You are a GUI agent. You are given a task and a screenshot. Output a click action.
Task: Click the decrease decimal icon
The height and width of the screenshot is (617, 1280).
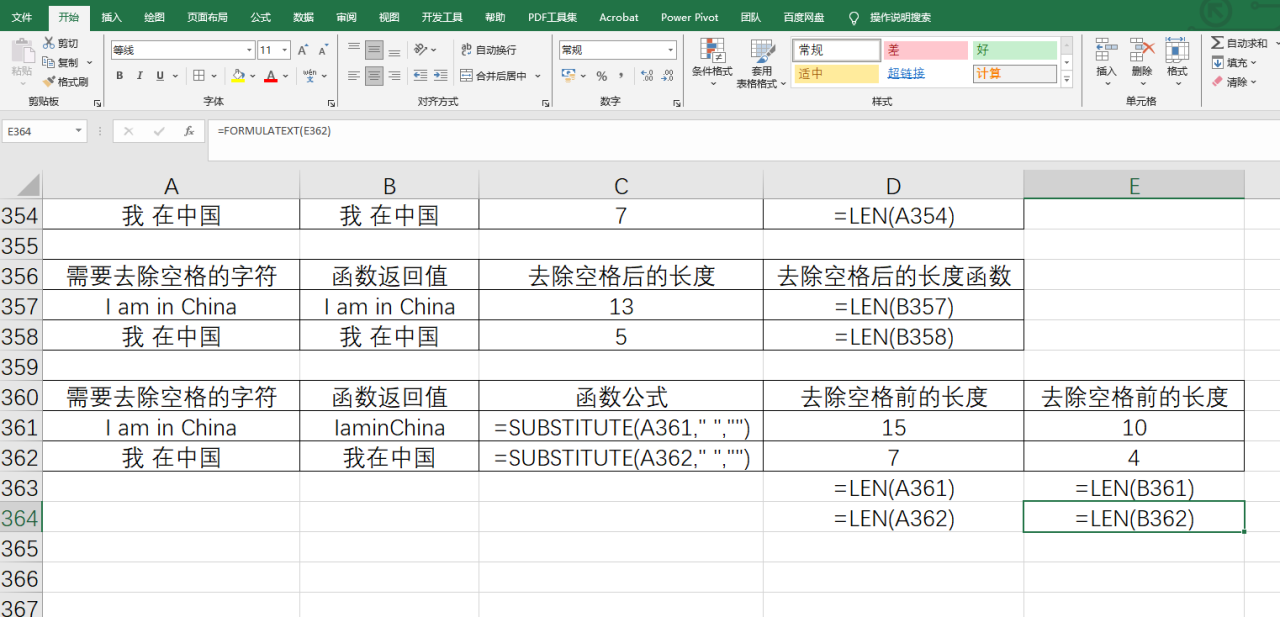click(667, 76)
